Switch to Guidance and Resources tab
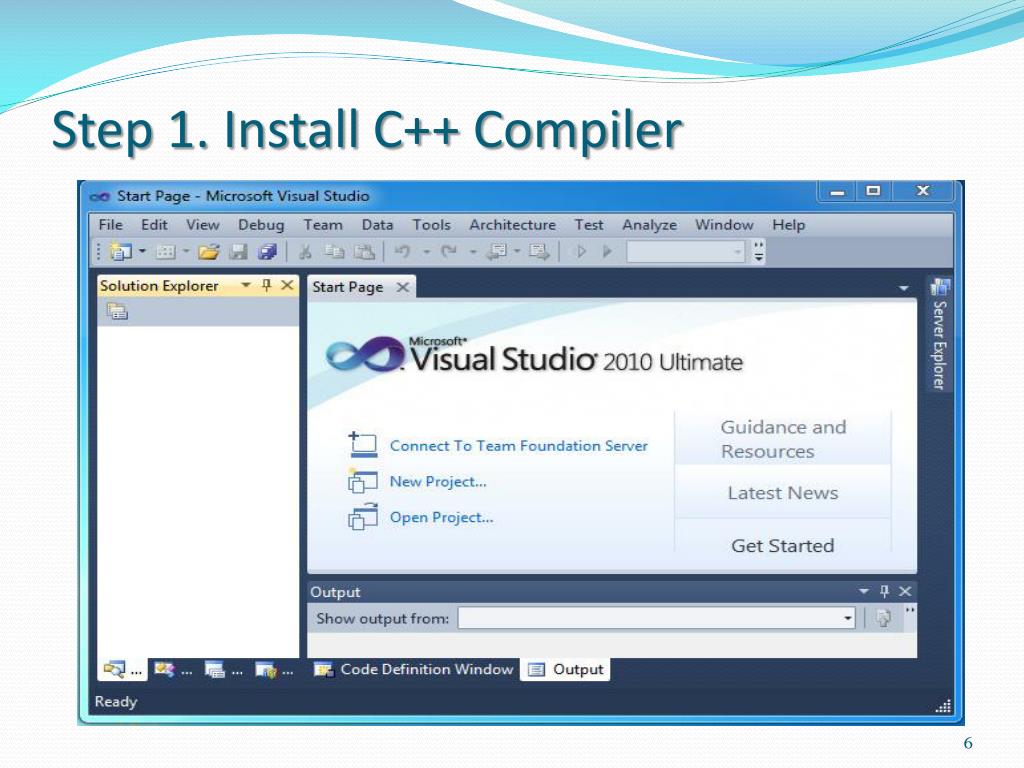 tap(783, 439)
